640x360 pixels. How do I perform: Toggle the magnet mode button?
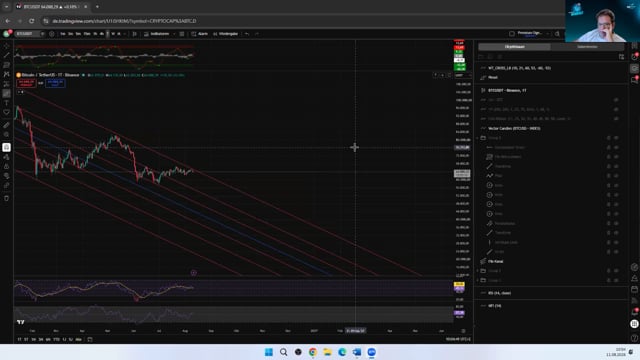7,147
